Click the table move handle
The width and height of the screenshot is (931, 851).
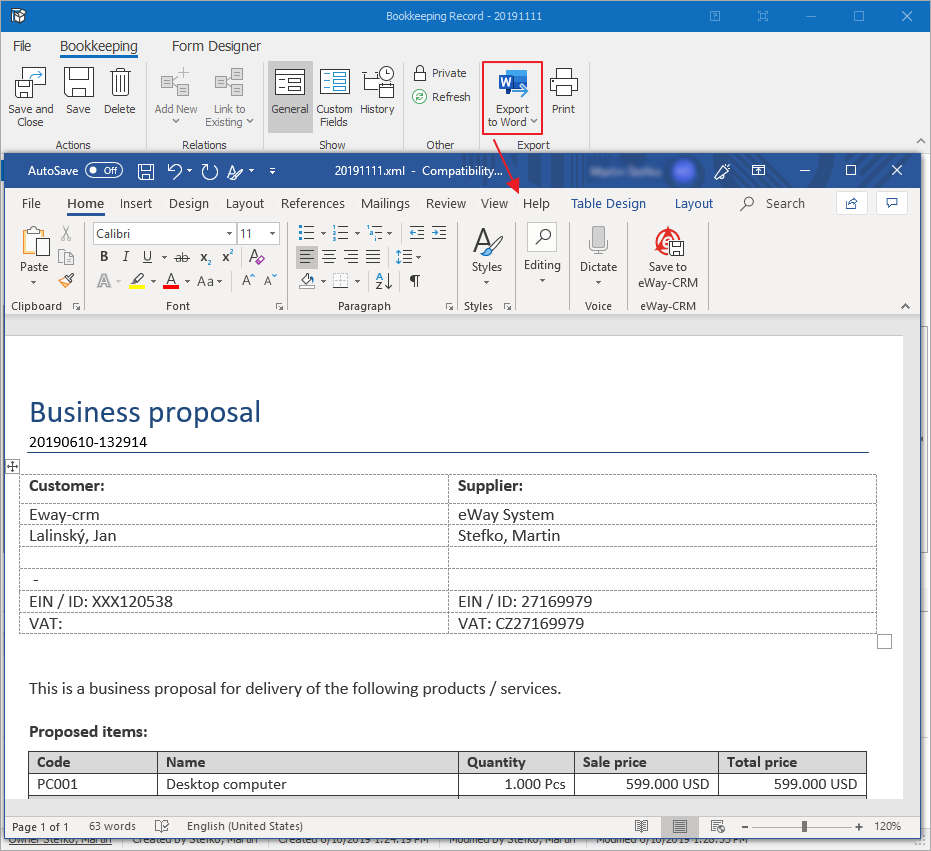coord(12,467)
